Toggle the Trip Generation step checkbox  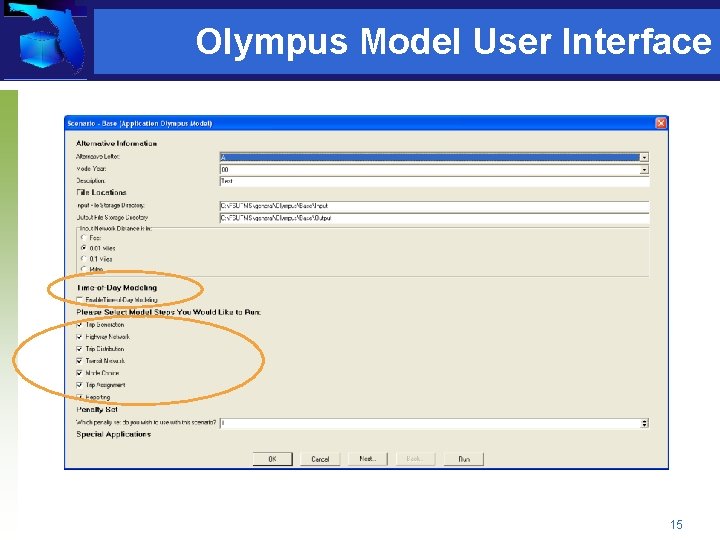[80, 325]
